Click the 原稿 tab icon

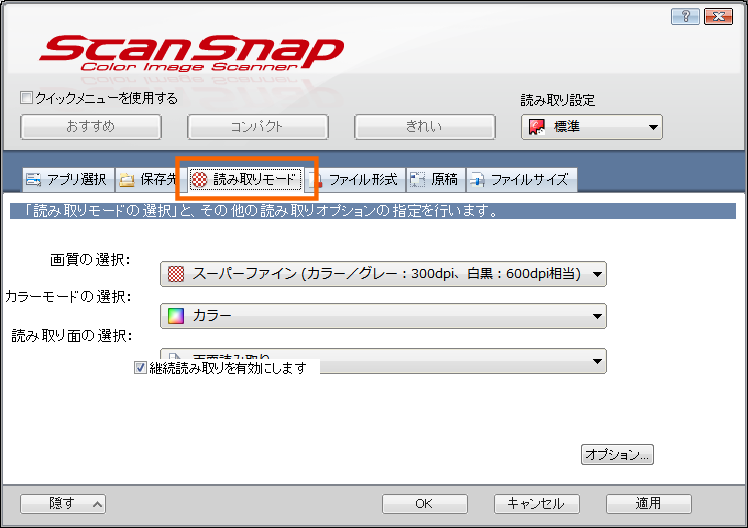coord(417,180)
